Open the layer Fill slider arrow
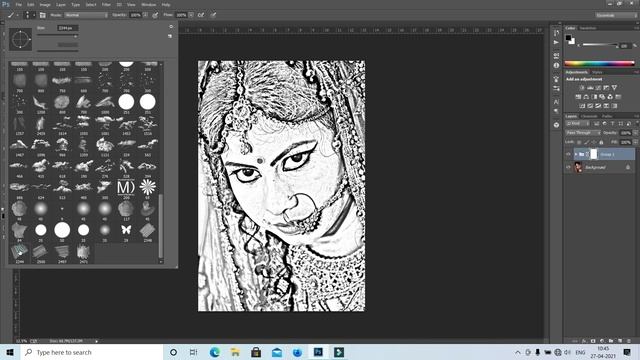The width and height of the screenshot is (640, 360). [635, 142]
